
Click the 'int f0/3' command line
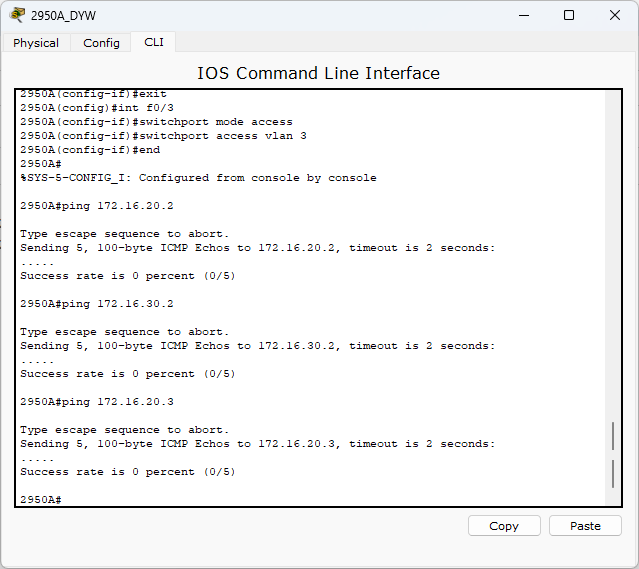click(x=97, y=108)
